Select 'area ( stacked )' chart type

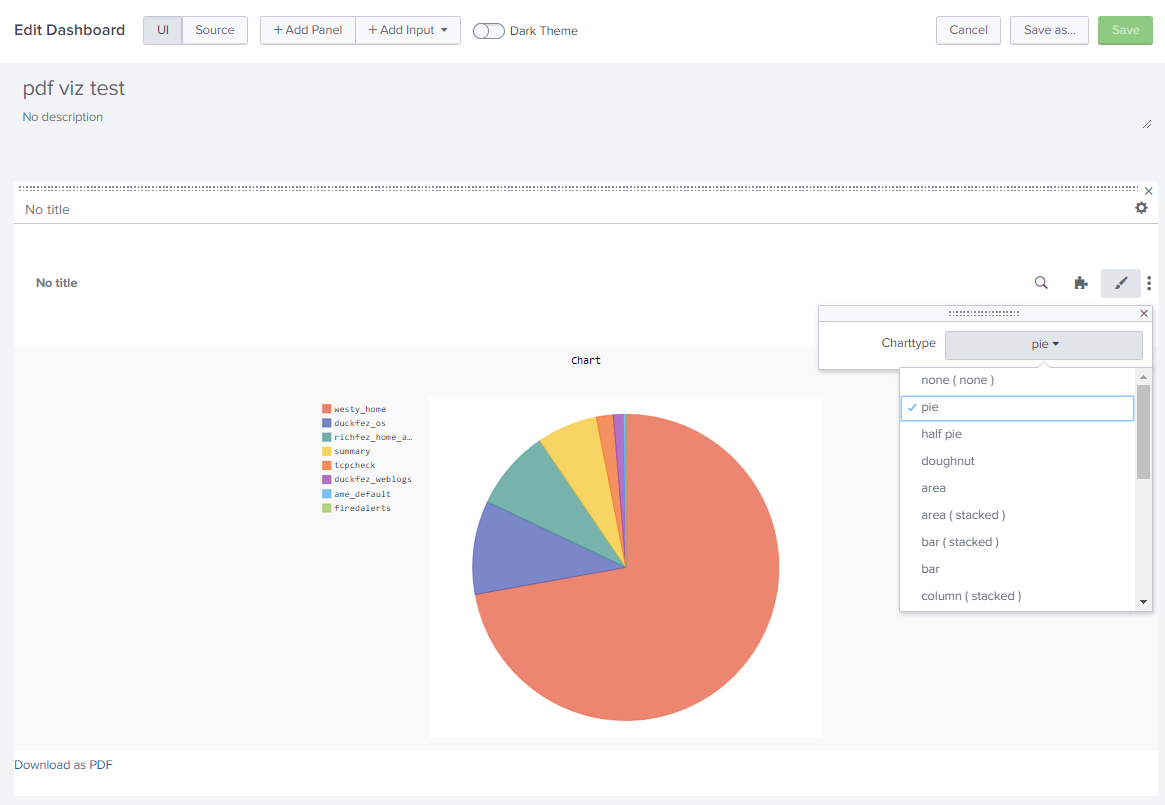click(x=1017, y=515)
